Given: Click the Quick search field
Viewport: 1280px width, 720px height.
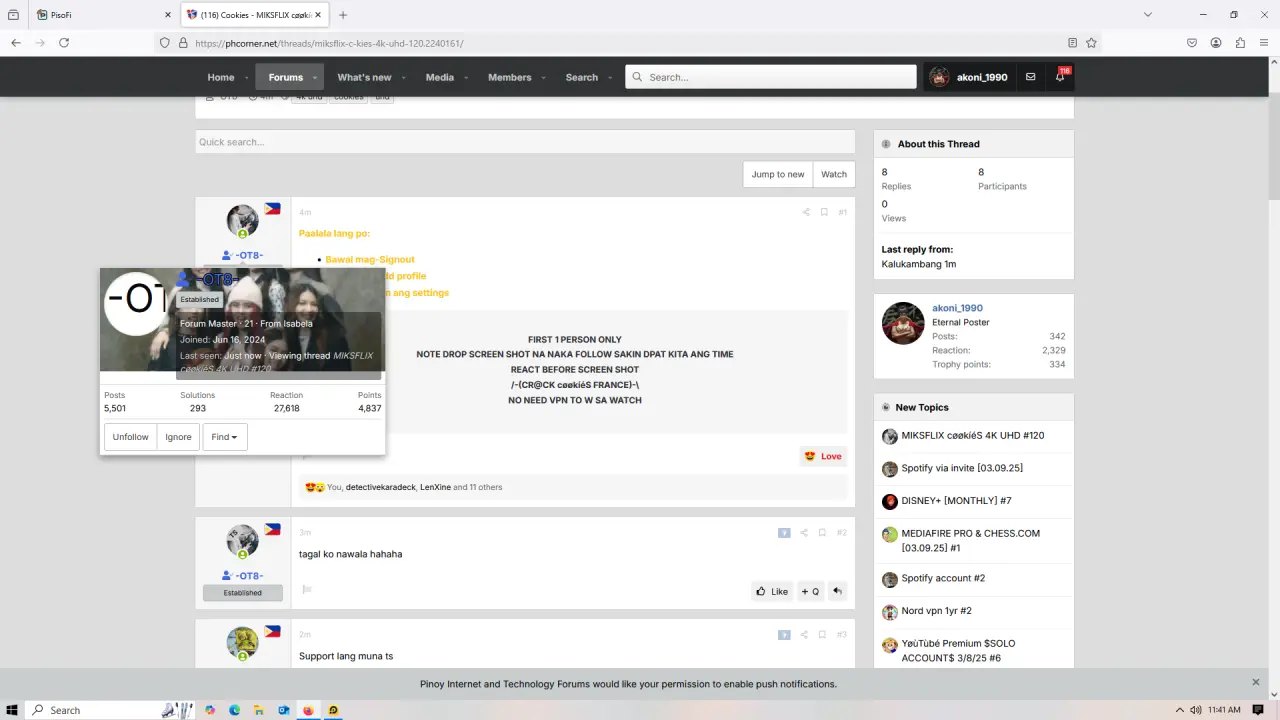Looking at the screenshot, I should pyautogui.click(x=525, y=142).
